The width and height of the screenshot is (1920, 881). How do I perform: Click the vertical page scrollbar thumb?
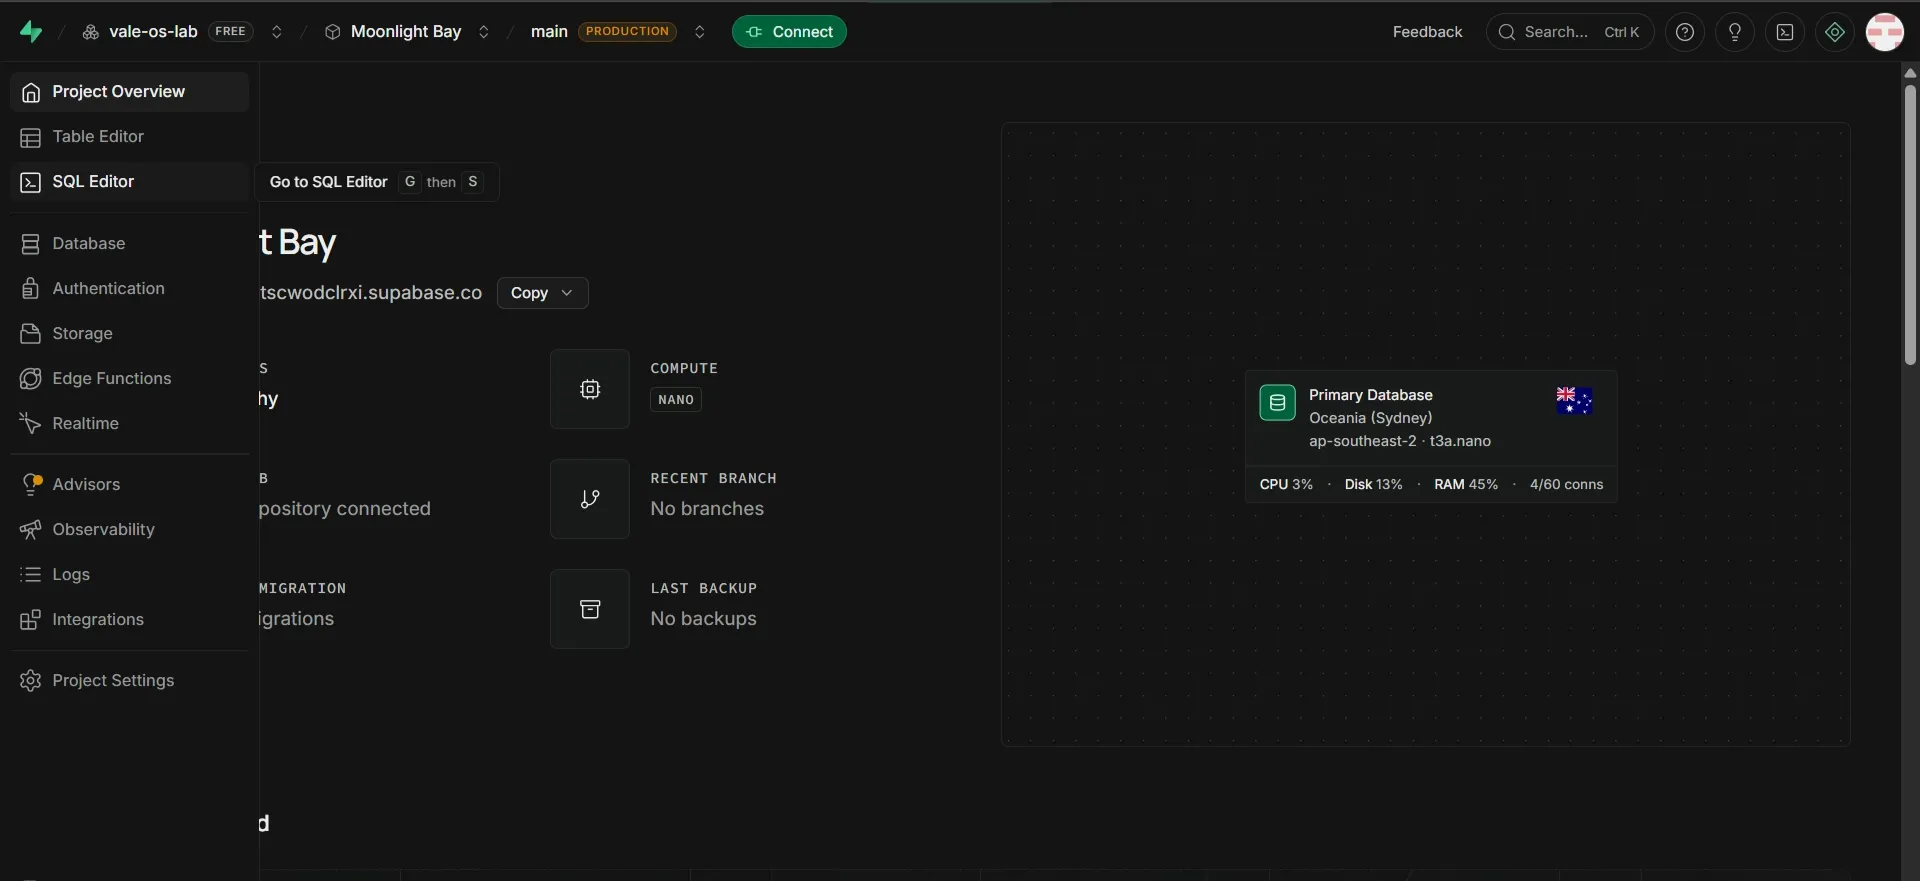coord(1910,225)
